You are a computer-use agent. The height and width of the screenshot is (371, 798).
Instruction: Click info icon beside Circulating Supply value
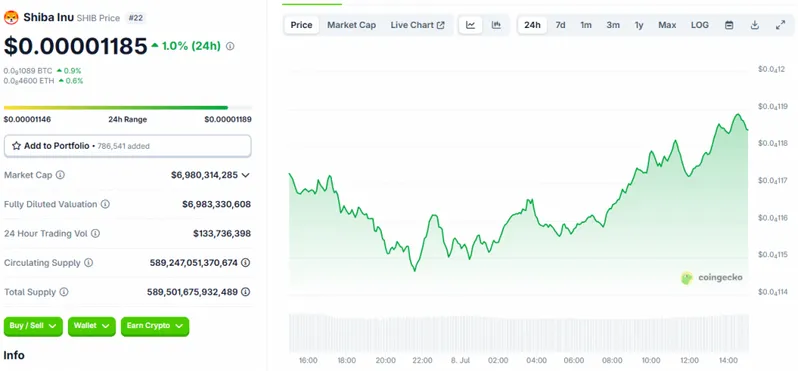[245, 263]
